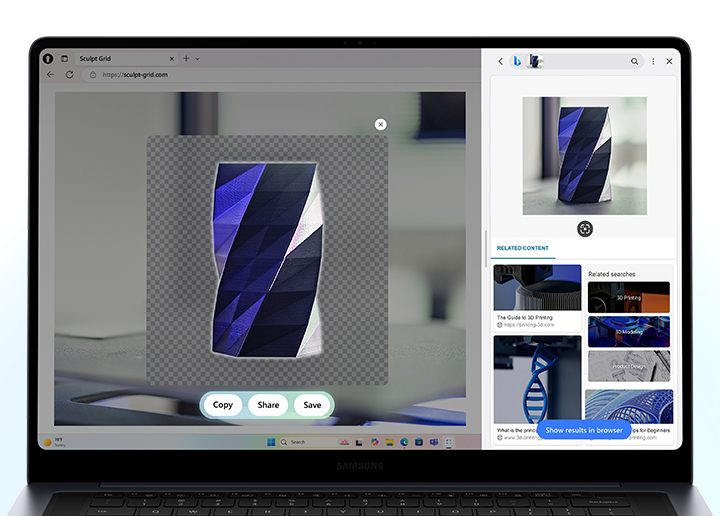Open the Windows Start menu
The image size is (720, 516).
(270, 442)
